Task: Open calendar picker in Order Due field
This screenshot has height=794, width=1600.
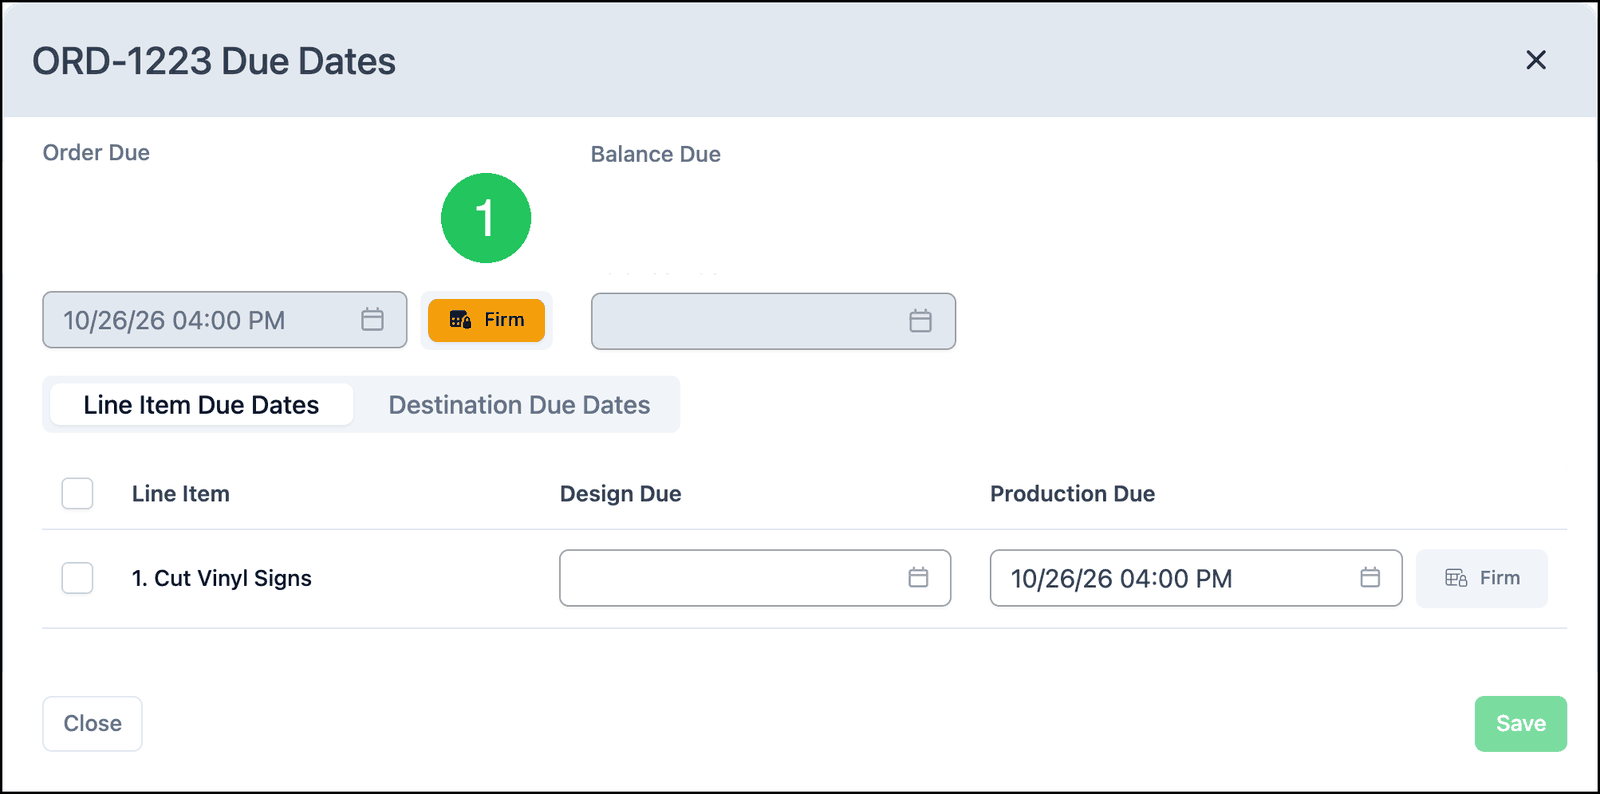Action: (372, 320)
